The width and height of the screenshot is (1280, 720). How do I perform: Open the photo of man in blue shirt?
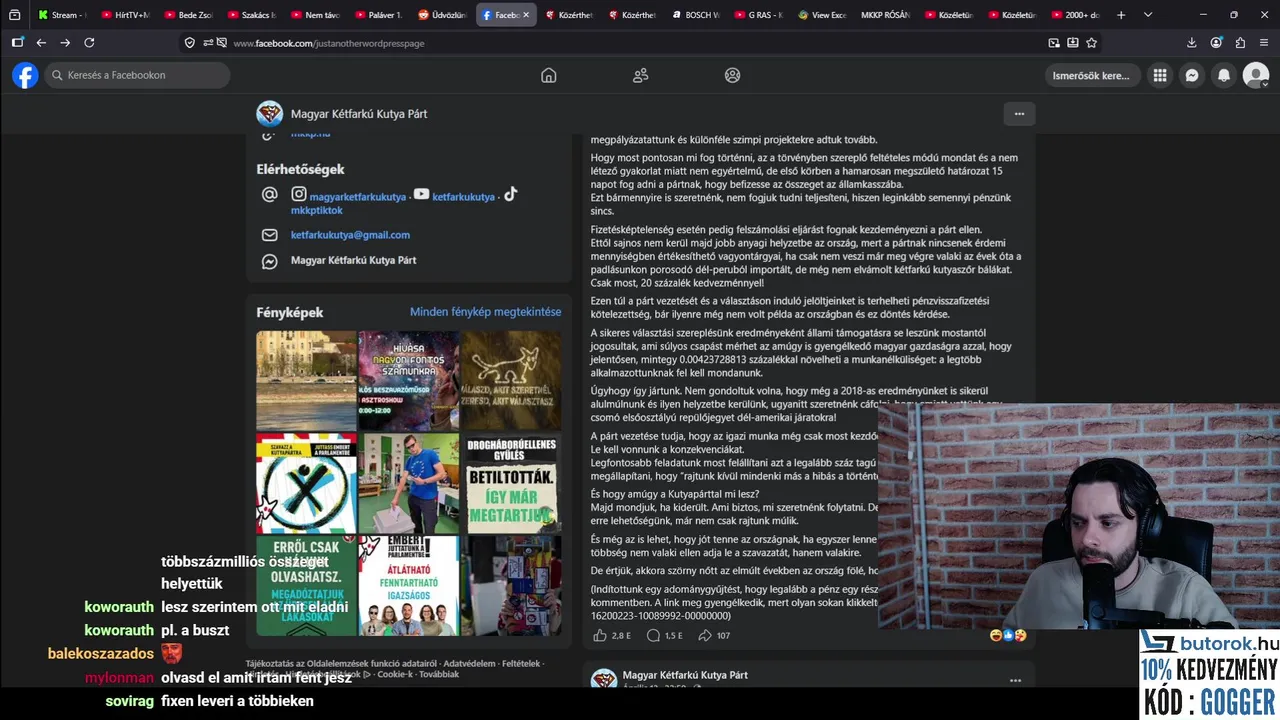click(x=408, y=483)
